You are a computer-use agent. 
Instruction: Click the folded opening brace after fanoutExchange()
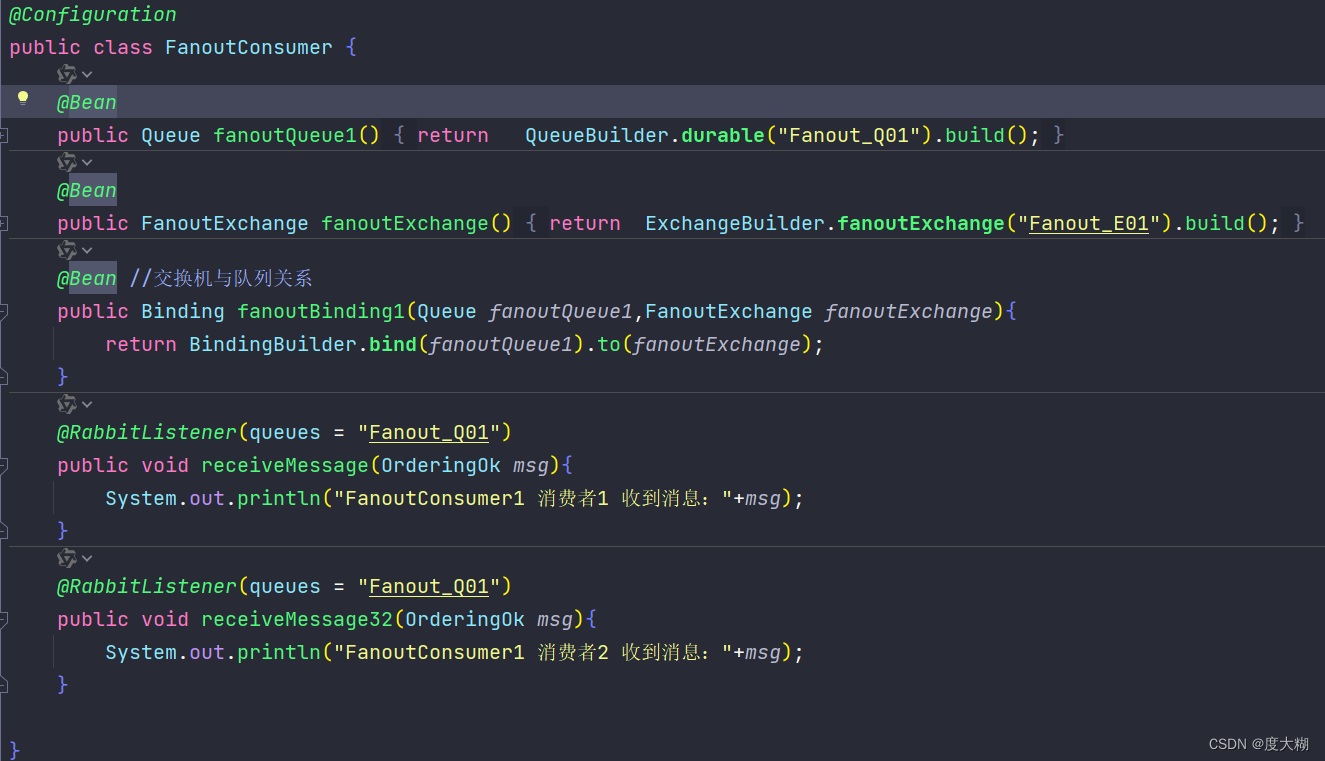click(531, 223)
